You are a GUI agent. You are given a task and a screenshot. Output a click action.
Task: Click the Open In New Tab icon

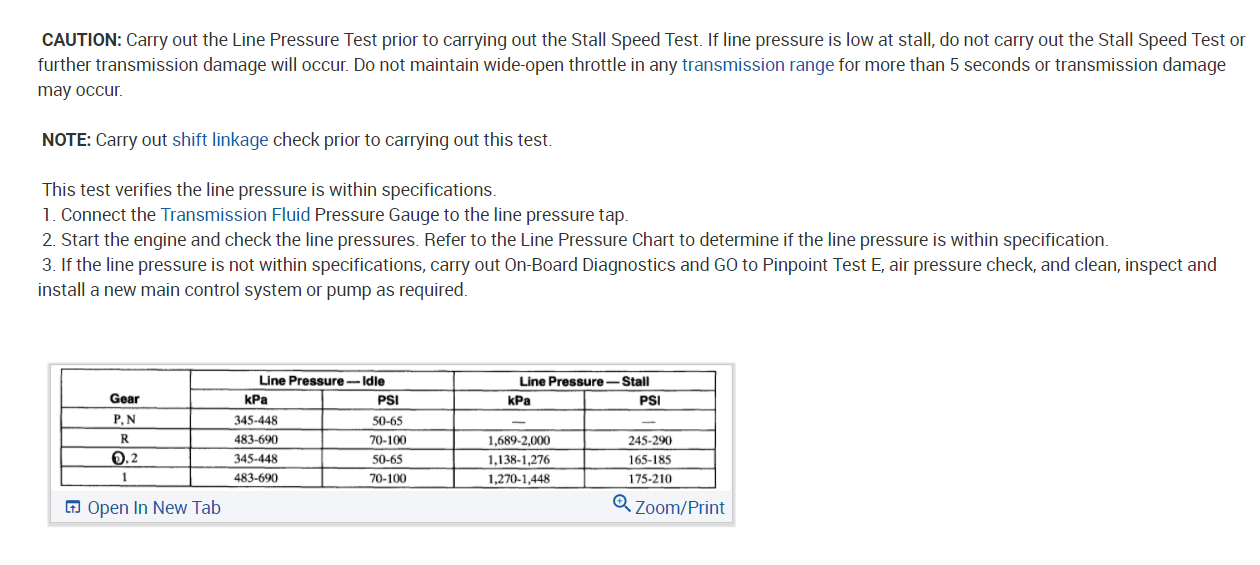73,508
